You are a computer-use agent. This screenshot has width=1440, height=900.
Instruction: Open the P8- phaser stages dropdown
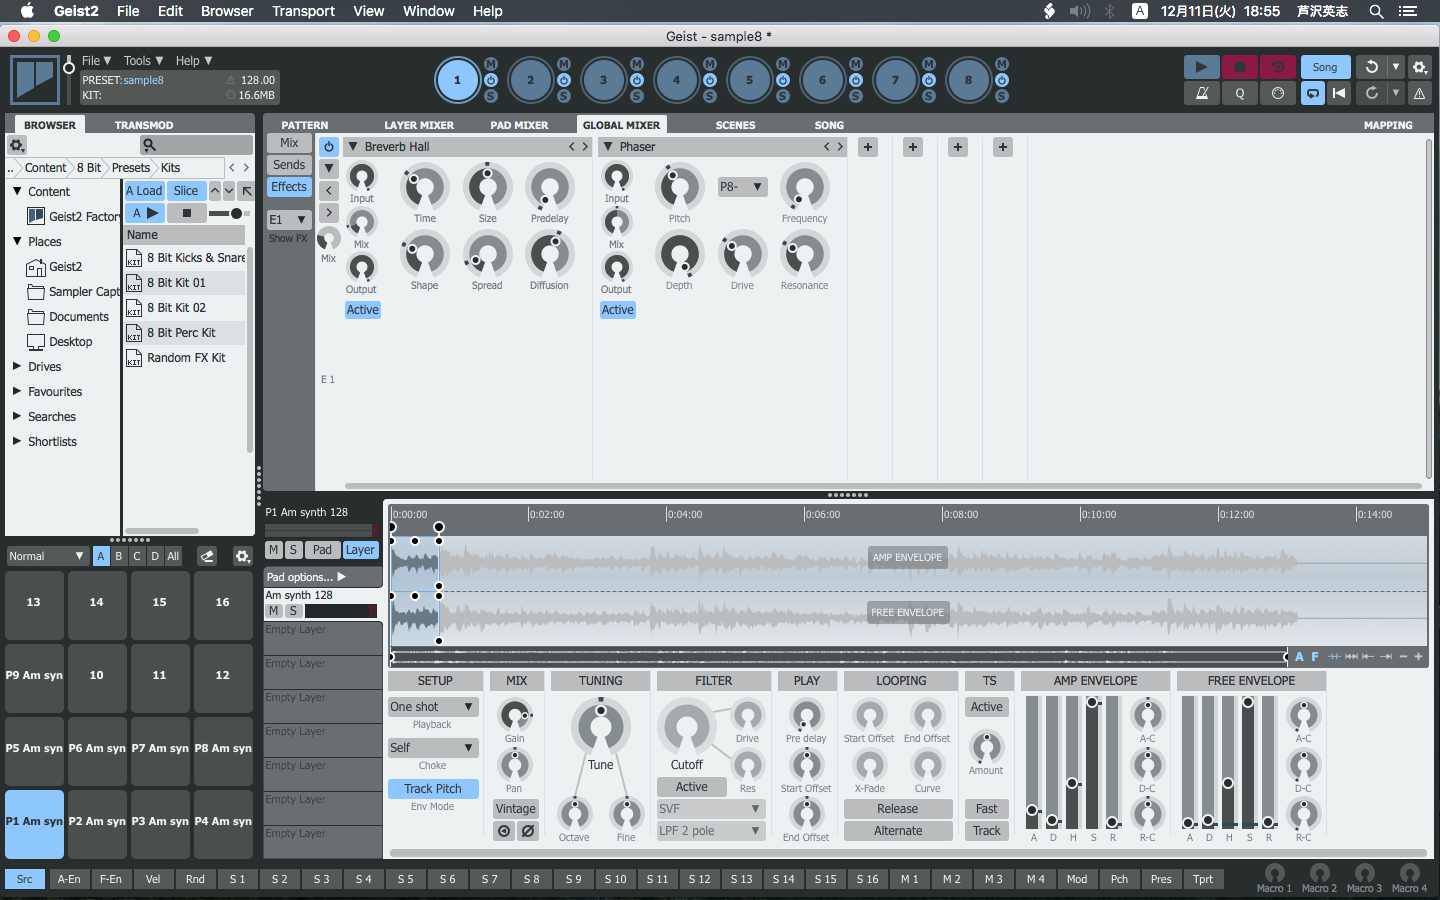tap(742, 187)
